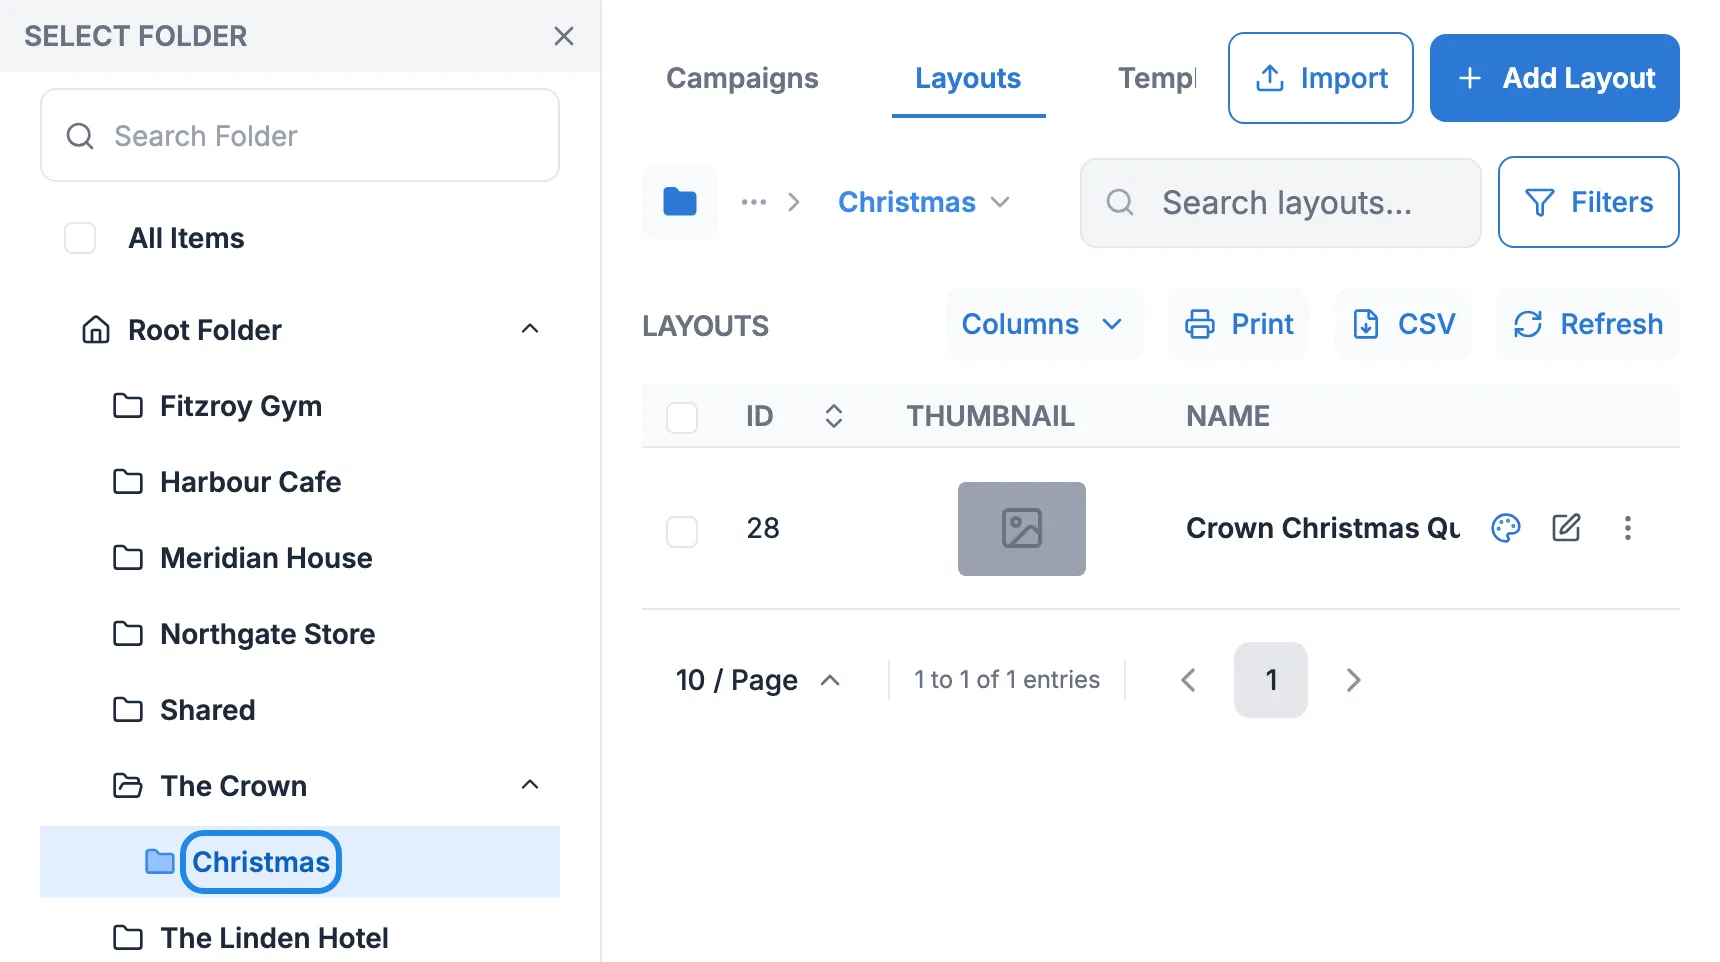The width and height of the screenshot is (1720, 962).
Task: Open the layout 28 thumbnail
Action: pos(1022,529)
